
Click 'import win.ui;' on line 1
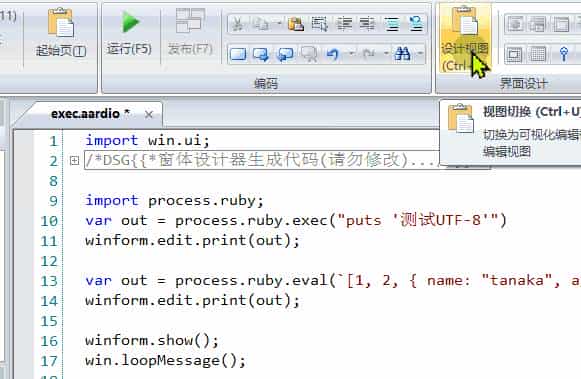point(147,141)
